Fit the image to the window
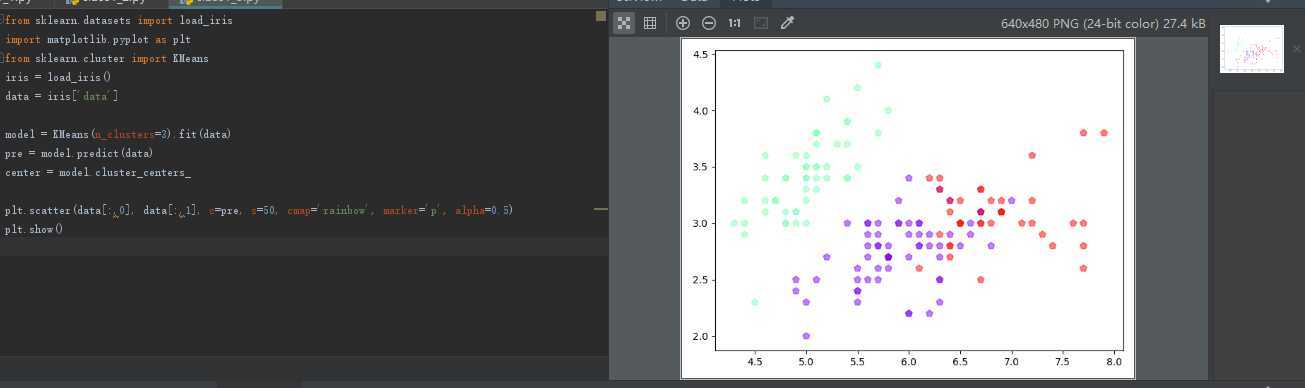 [761, 23]
